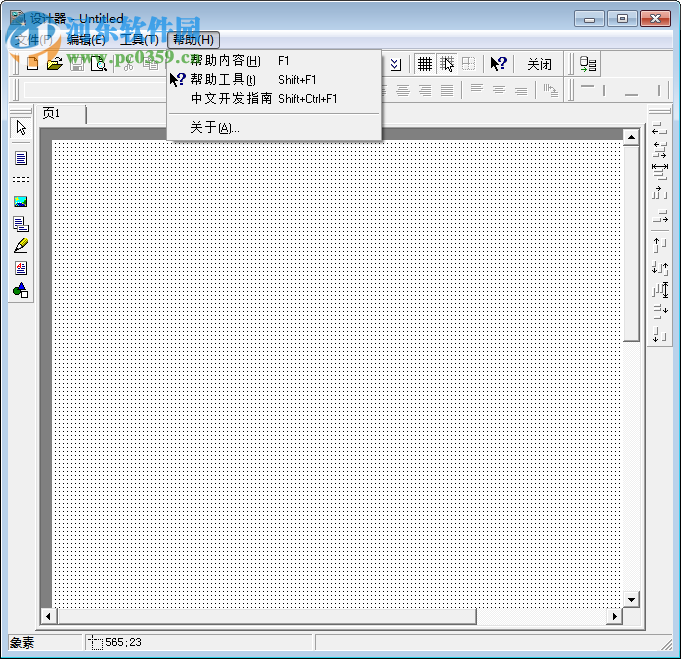Click the Save report diskette icon
Image resolution: width=681 pixels, height=659 pixels.
(x=77, y=64)
